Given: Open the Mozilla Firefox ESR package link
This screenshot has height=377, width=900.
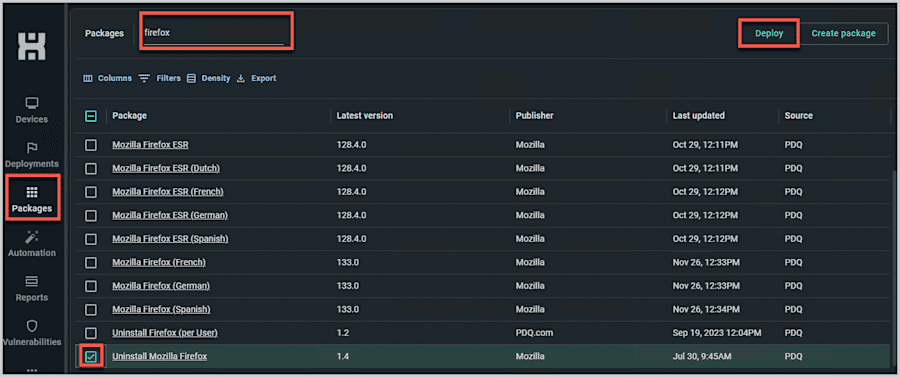Looking at the screenshot, I should click(x=150, y=145).
